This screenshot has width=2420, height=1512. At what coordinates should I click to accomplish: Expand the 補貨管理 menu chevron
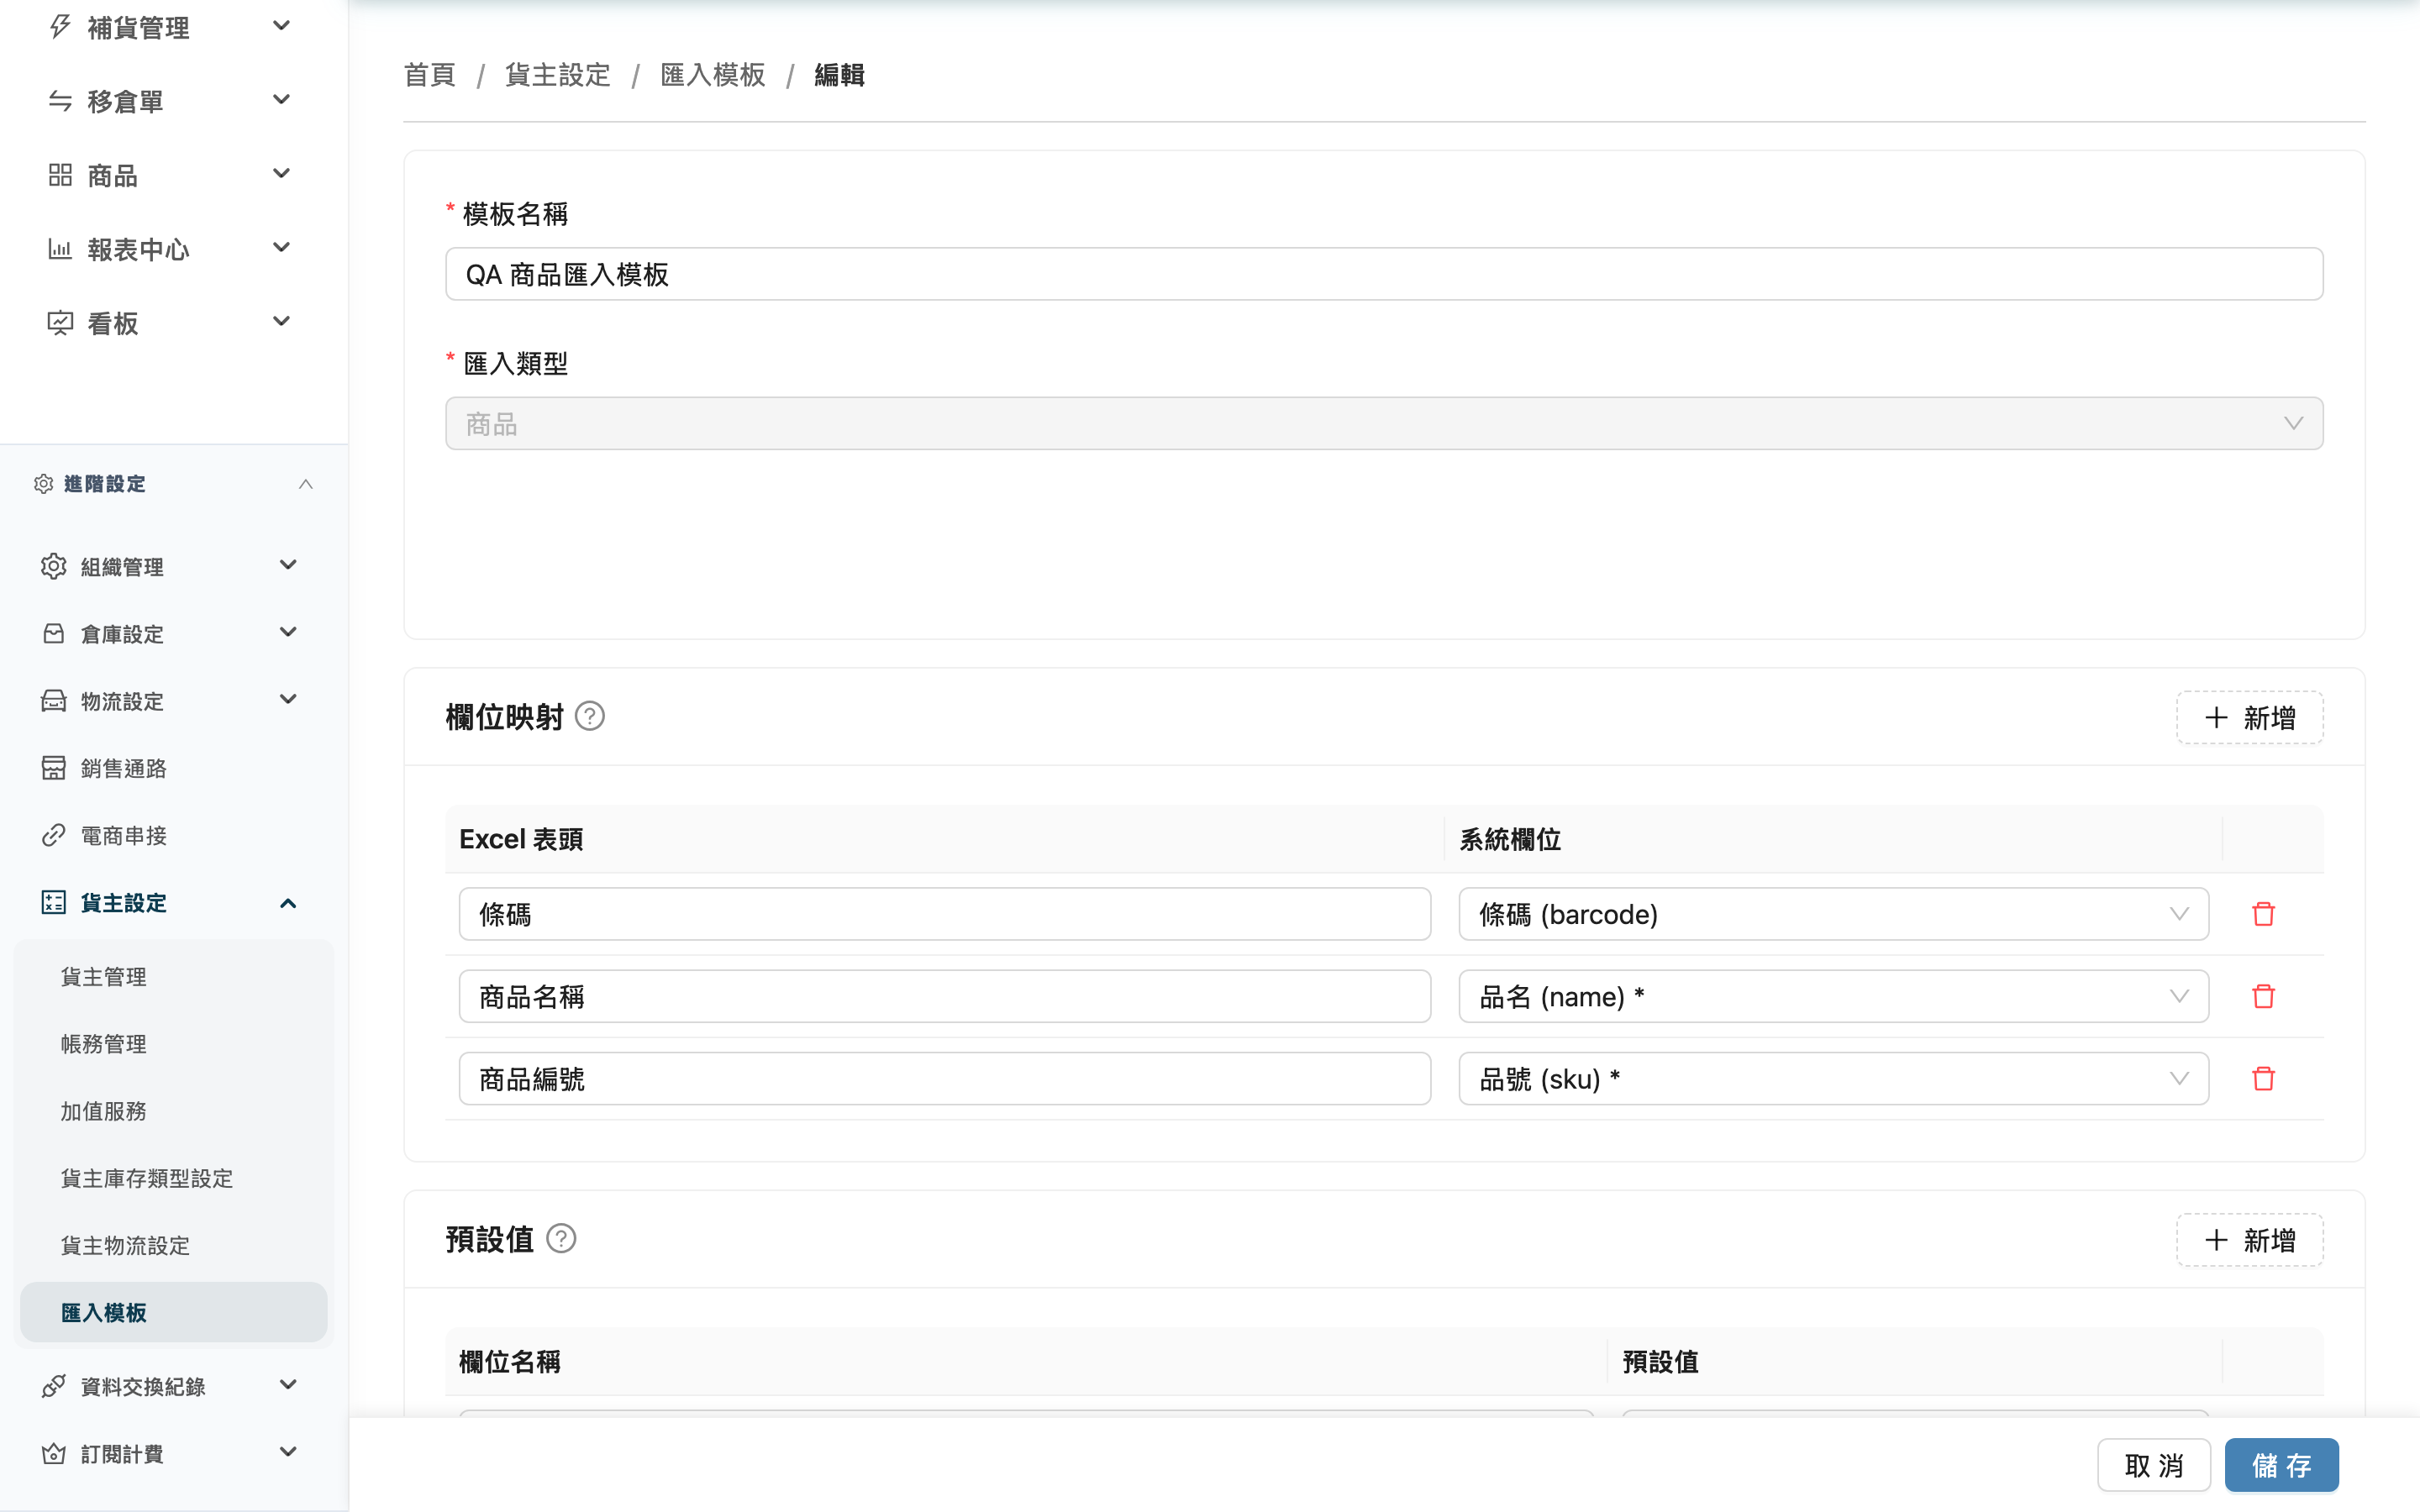pyautogui.click(x=282, y=26)
